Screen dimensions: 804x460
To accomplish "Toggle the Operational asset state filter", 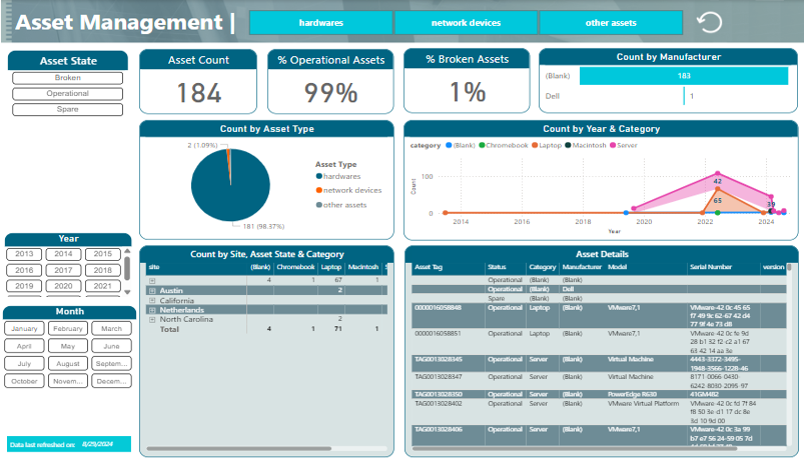I will pos(68,94).
